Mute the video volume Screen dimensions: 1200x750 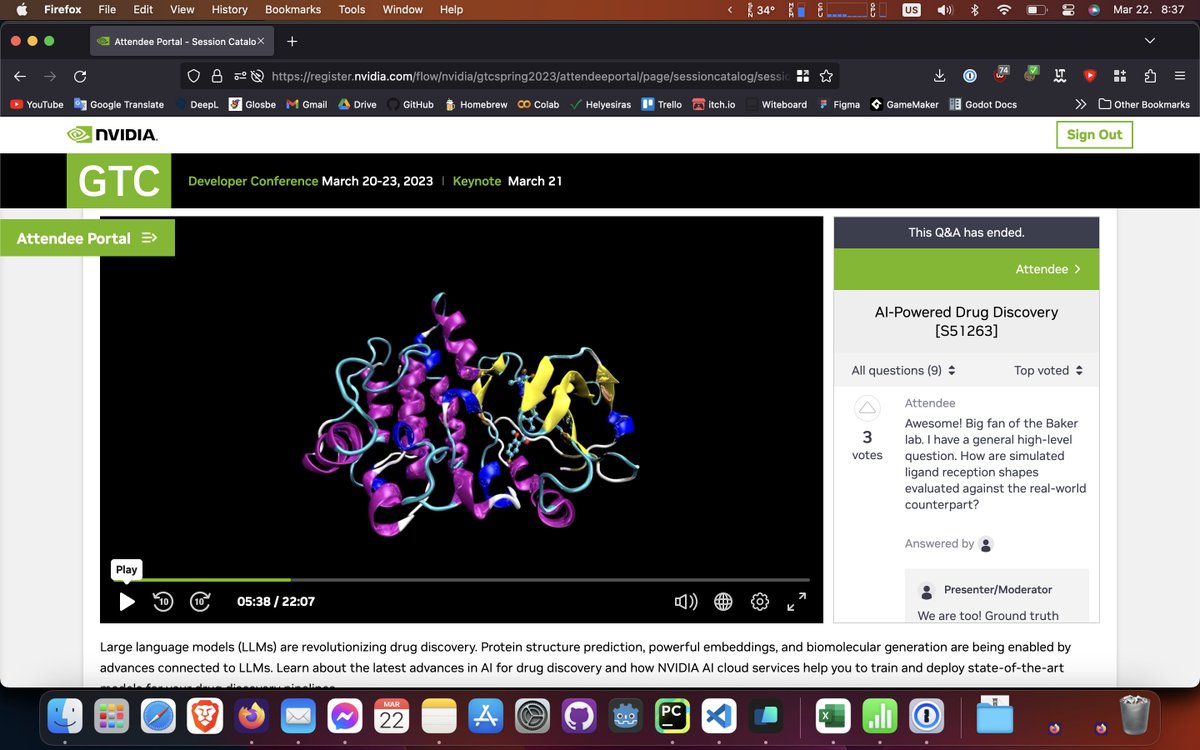tap(686, 601)
